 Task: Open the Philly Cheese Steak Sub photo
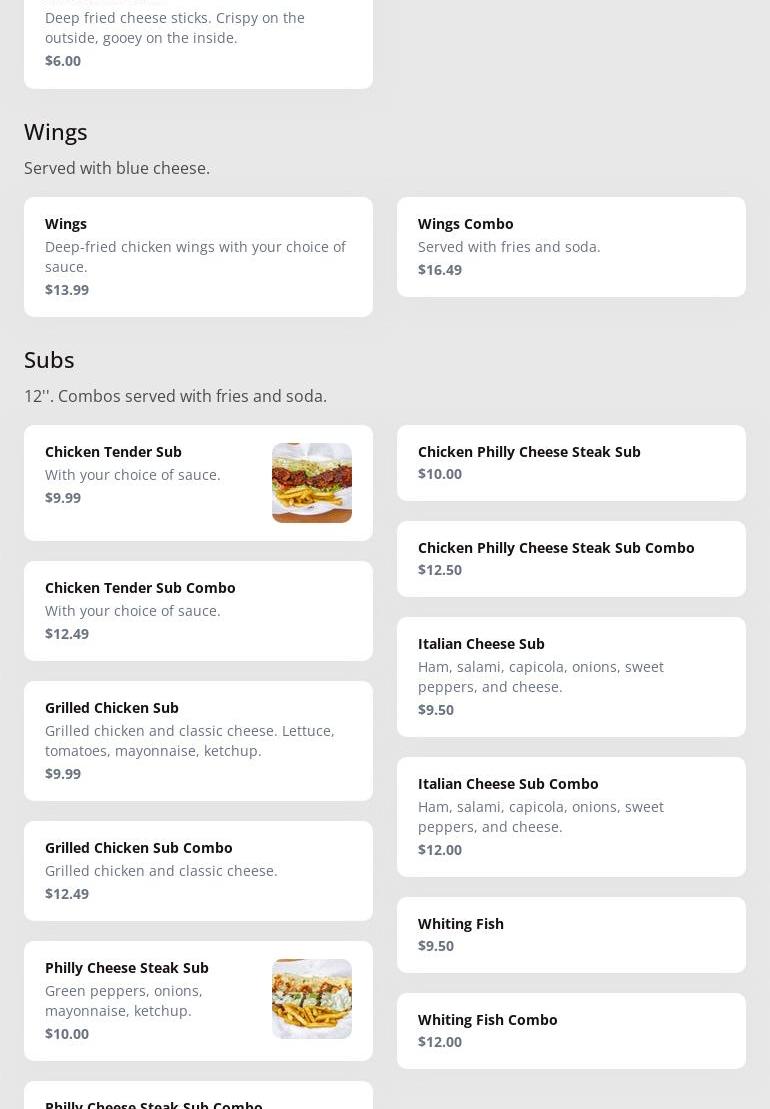pos(311,999)
